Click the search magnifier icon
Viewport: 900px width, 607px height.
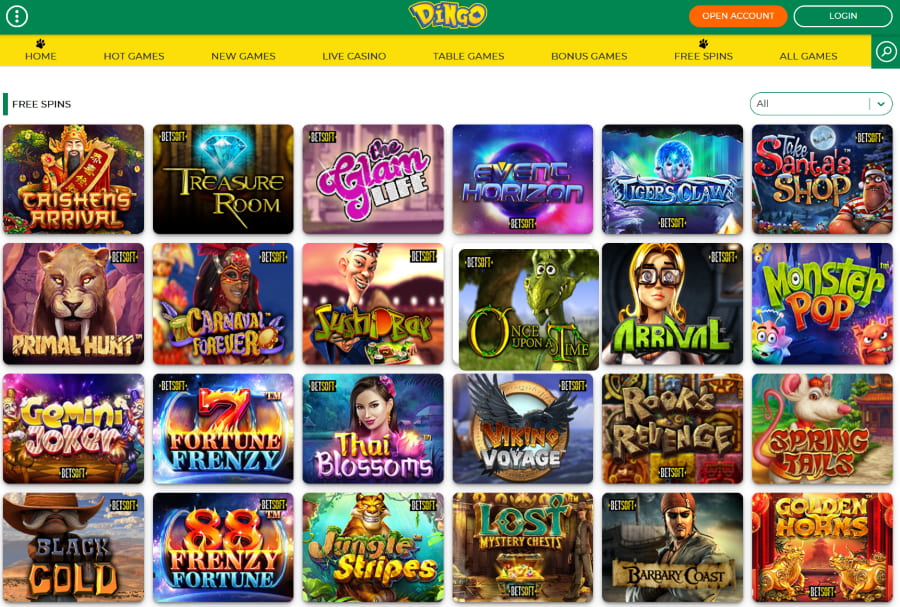click(886, 52)
